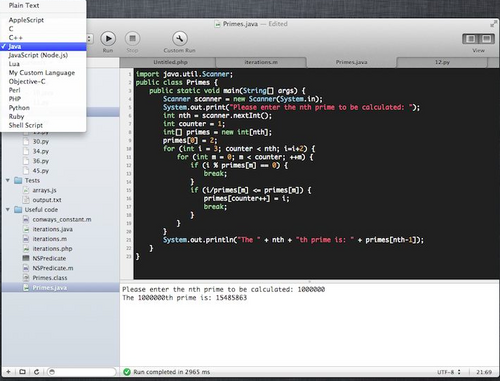Switch to the 12.py tab
The height and width of the screenshot is (381, 500).
click(x=442, y=62)
